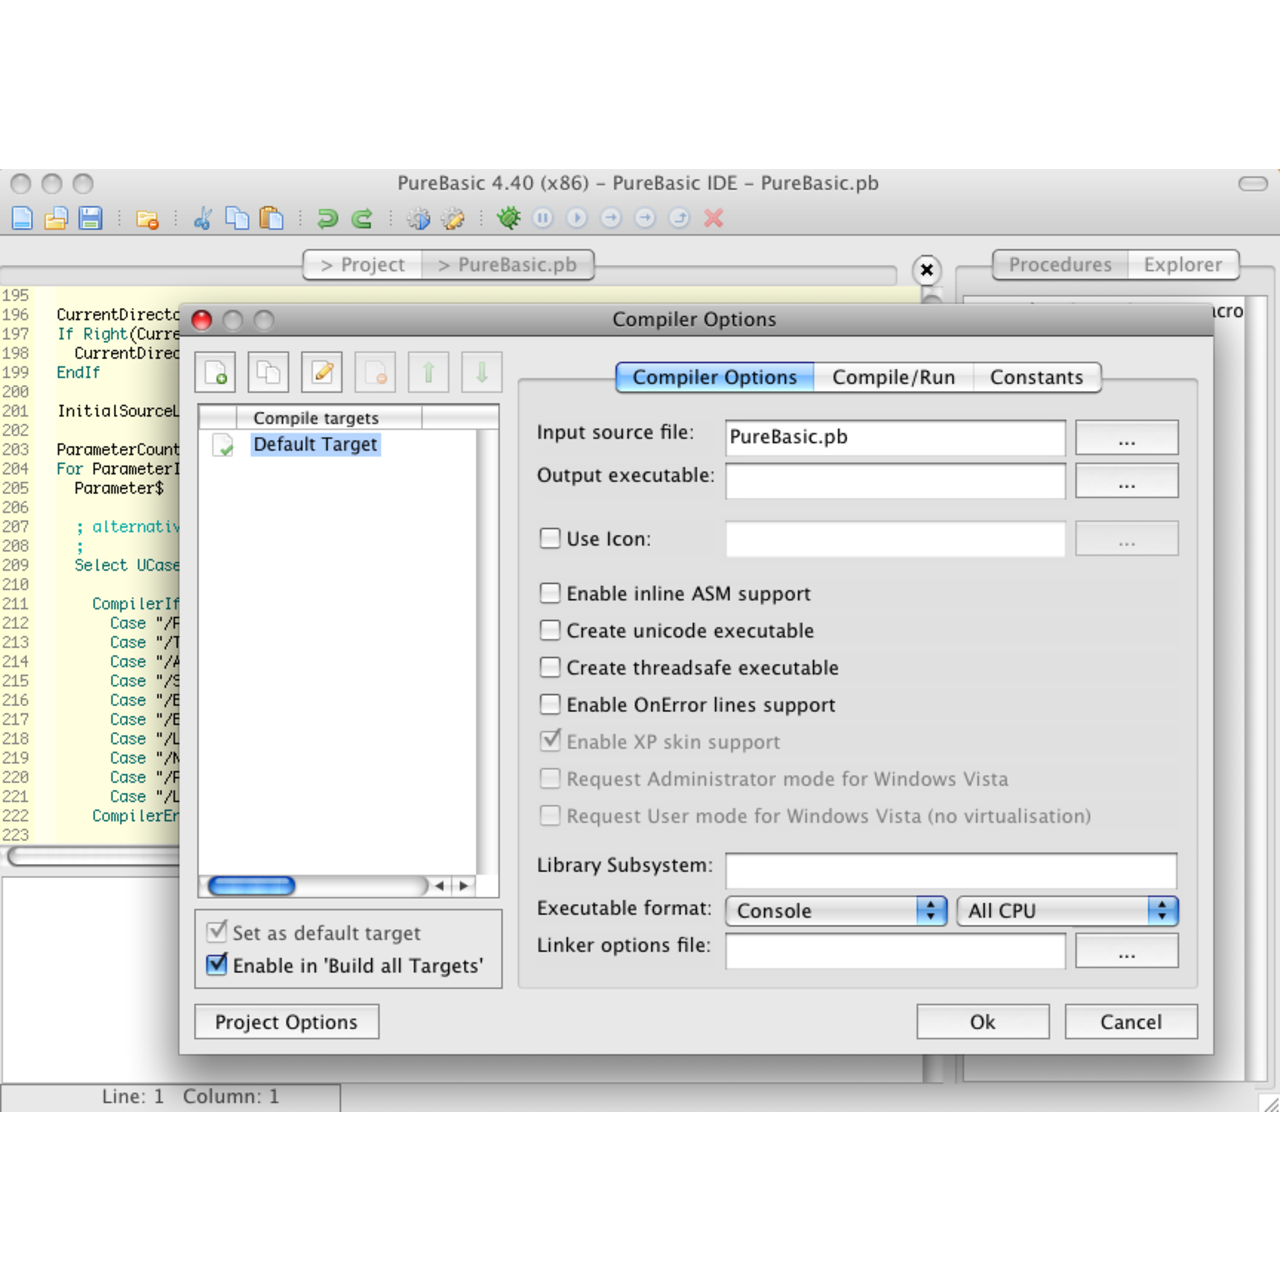Move compile target down the list
1280x1280 pixels.
(481, 371)
